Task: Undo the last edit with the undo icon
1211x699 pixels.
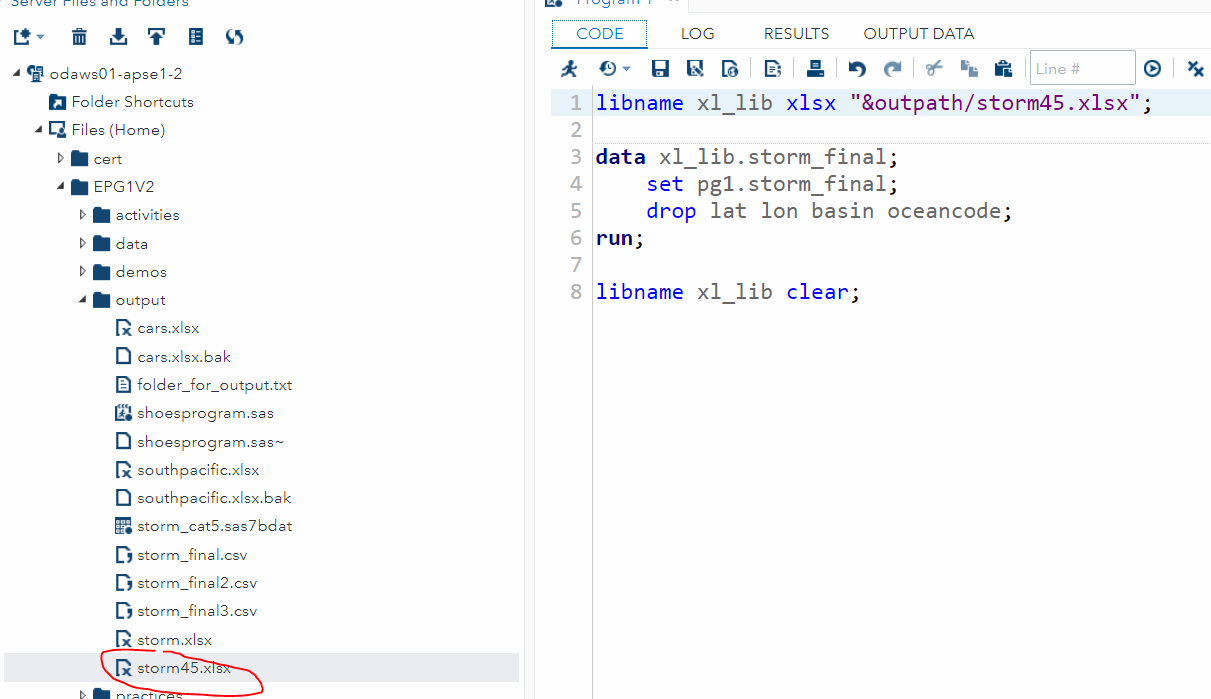Action: tap(857, 68)
